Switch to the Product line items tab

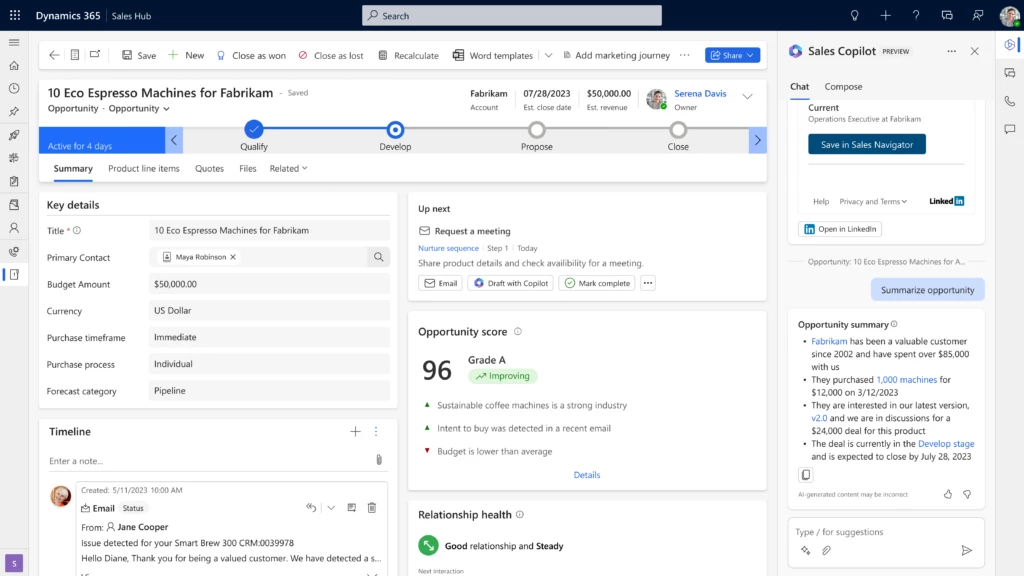[x=143, y=168]
